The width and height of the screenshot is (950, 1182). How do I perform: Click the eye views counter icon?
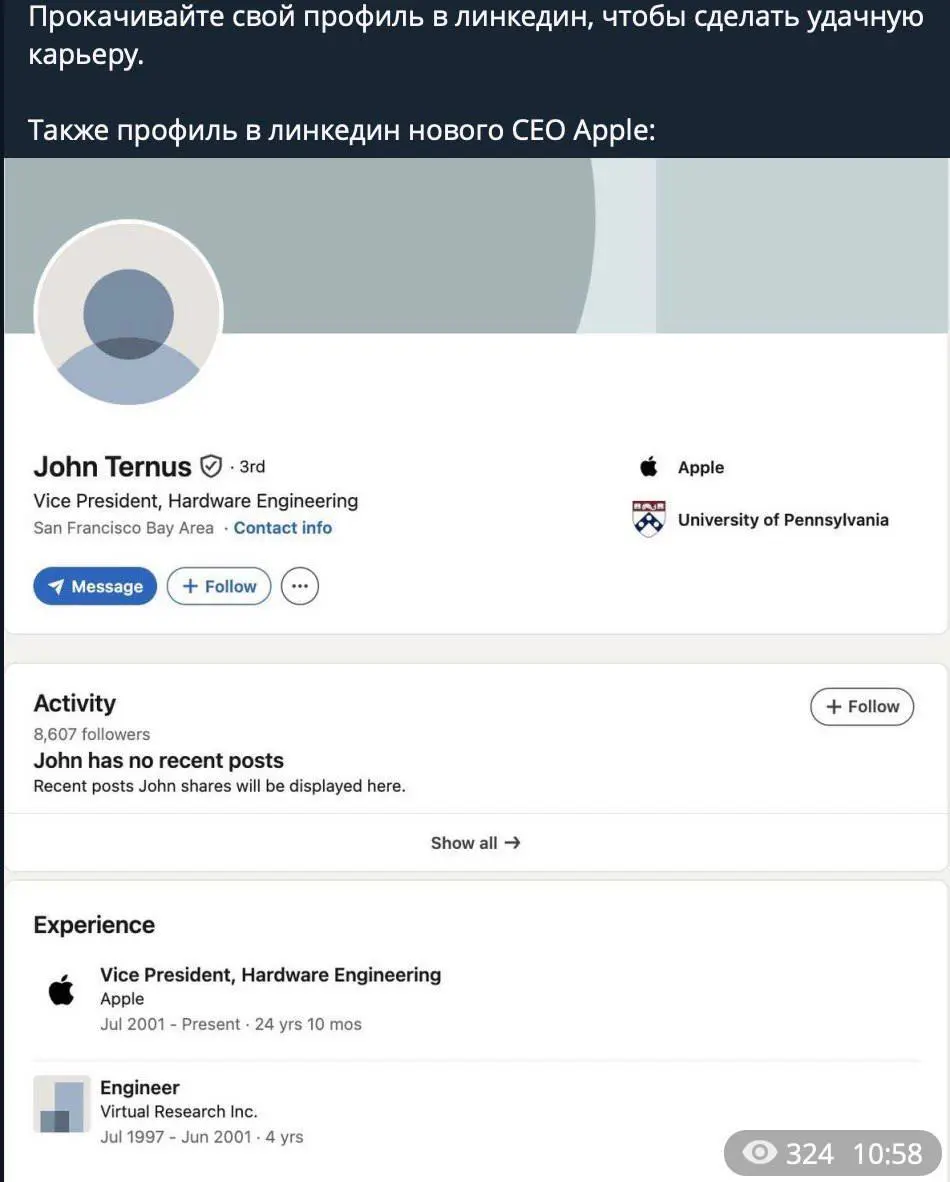[x=760, y=1152]
